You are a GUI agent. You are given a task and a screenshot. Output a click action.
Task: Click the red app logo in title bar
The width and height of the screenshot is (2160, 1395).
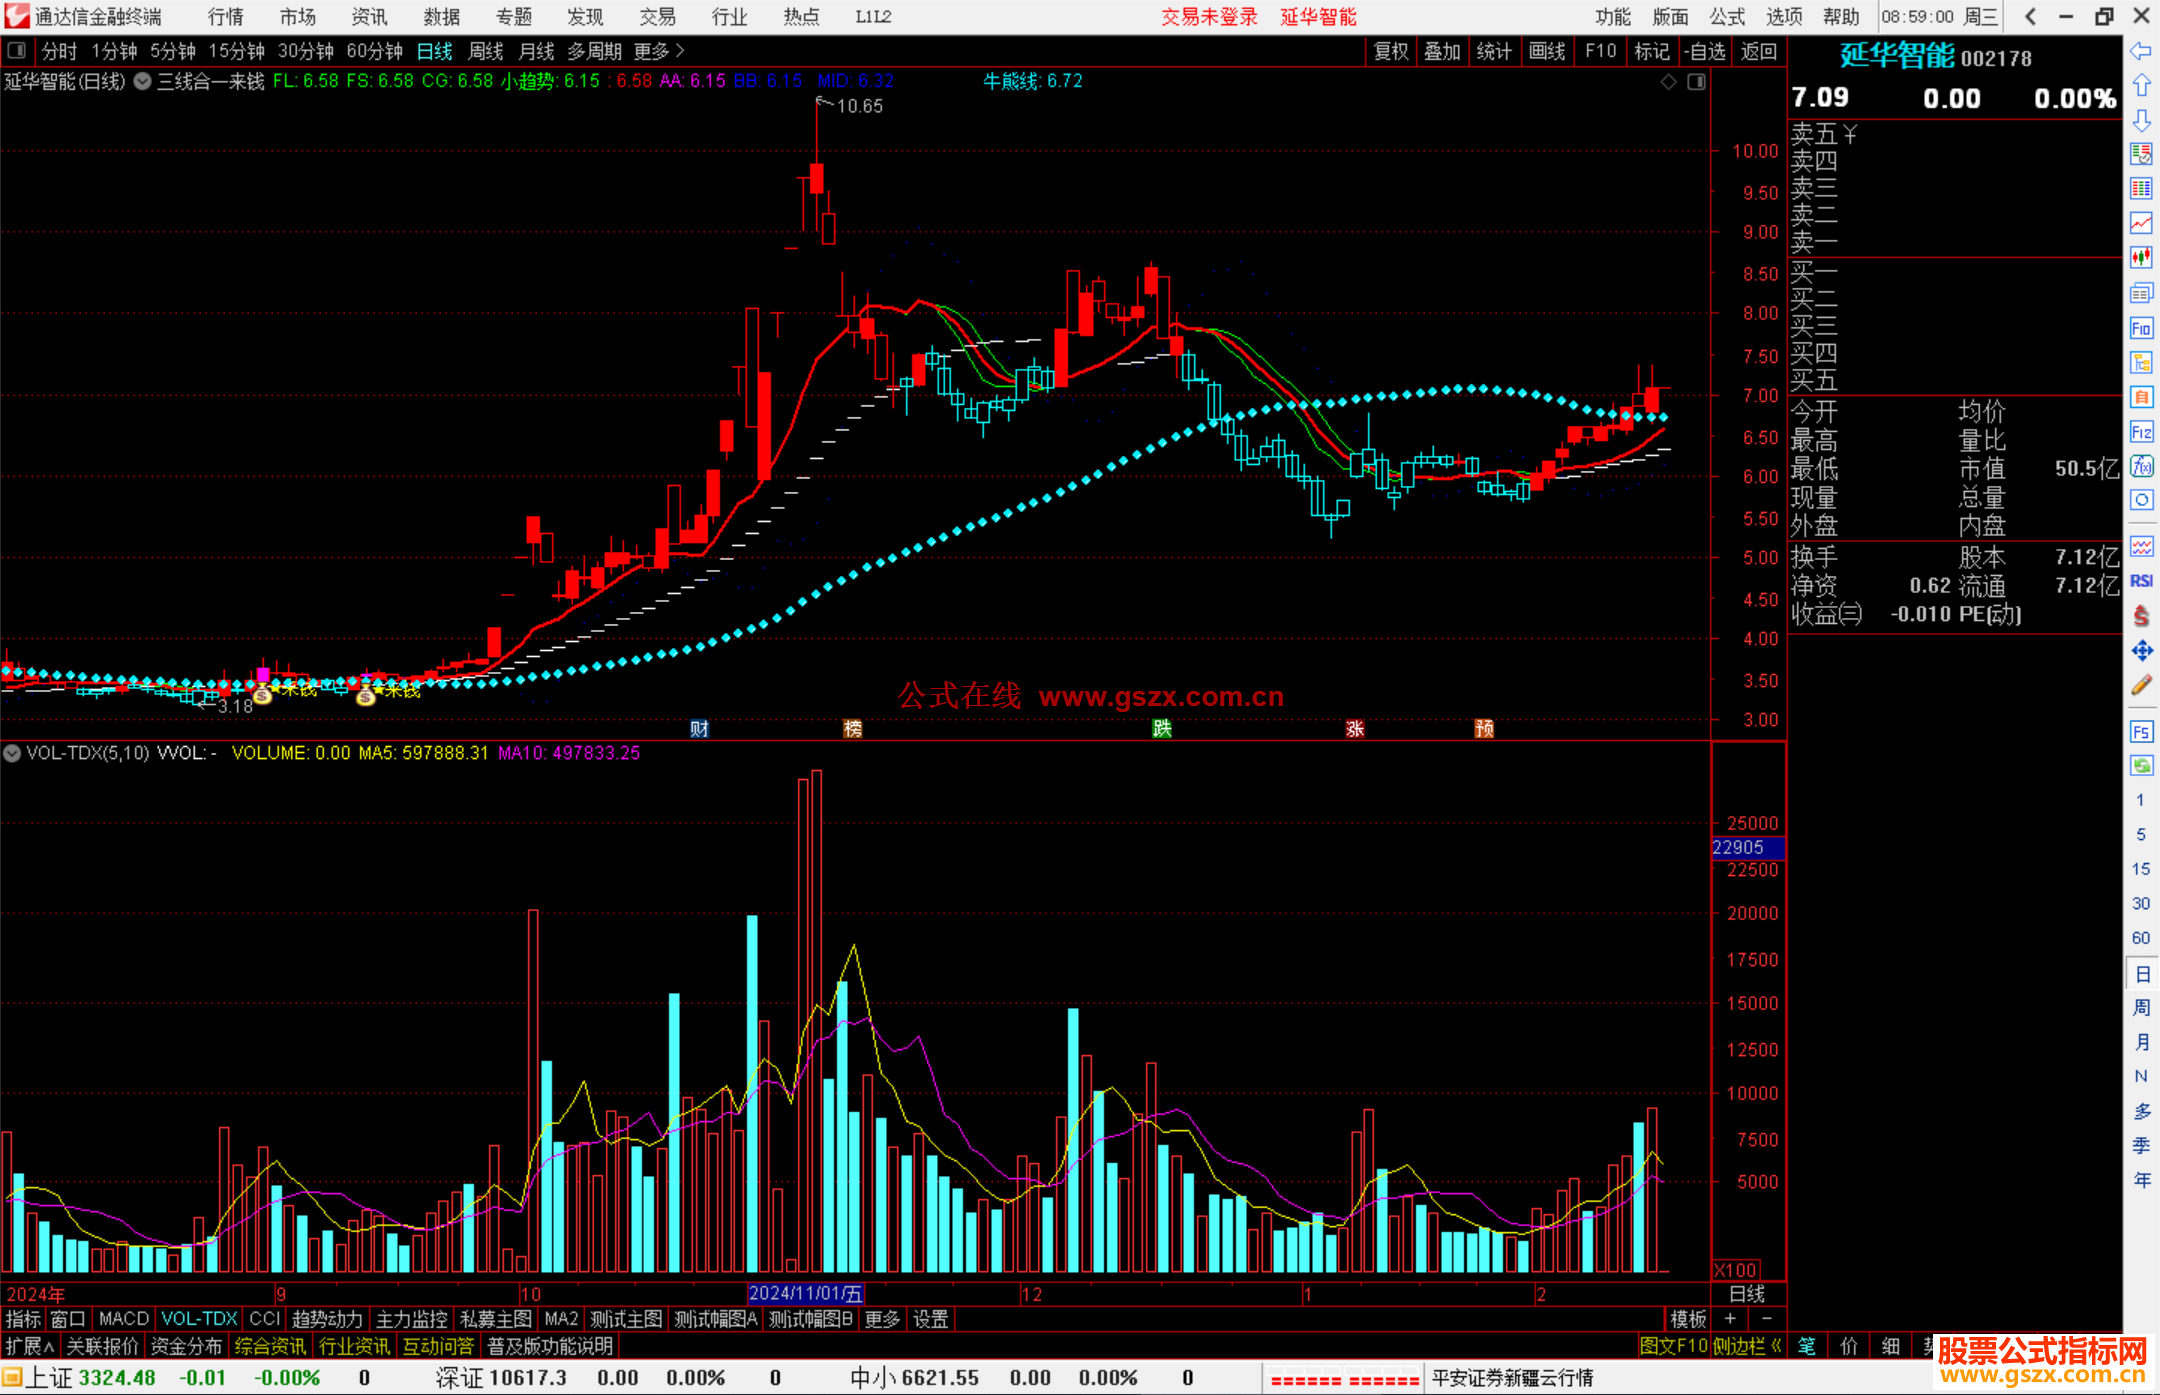tap(16, 16)
